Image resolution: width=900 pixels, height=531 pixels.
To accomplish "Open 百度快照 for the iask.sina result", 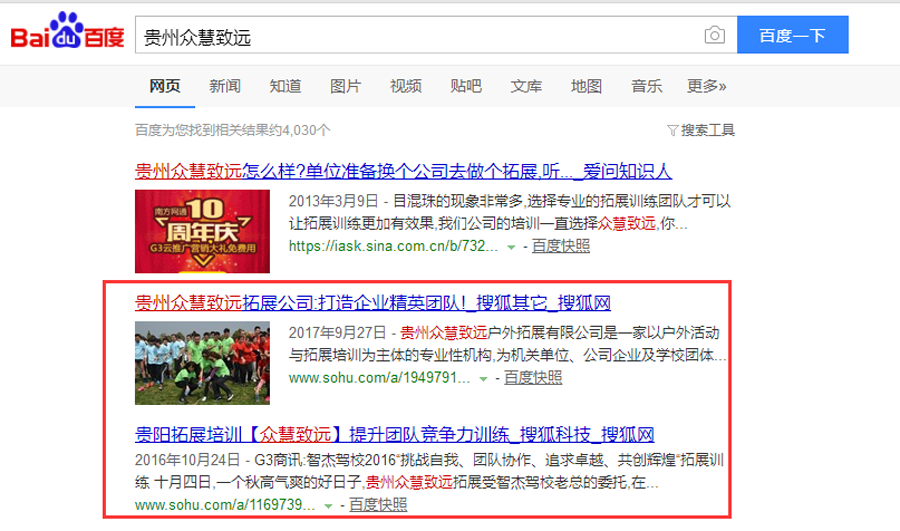I will (561, 246).
